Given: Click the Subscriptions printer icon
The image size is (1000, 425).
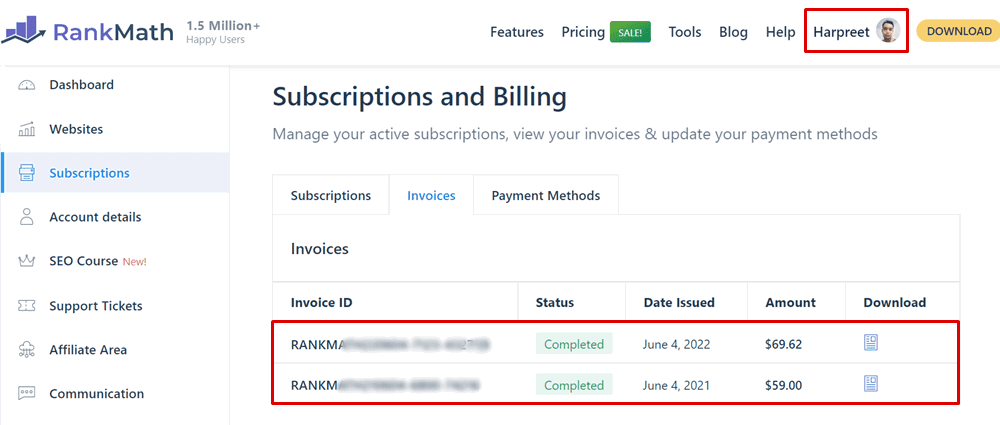Looking at the screenshot, I should (27, 173).
